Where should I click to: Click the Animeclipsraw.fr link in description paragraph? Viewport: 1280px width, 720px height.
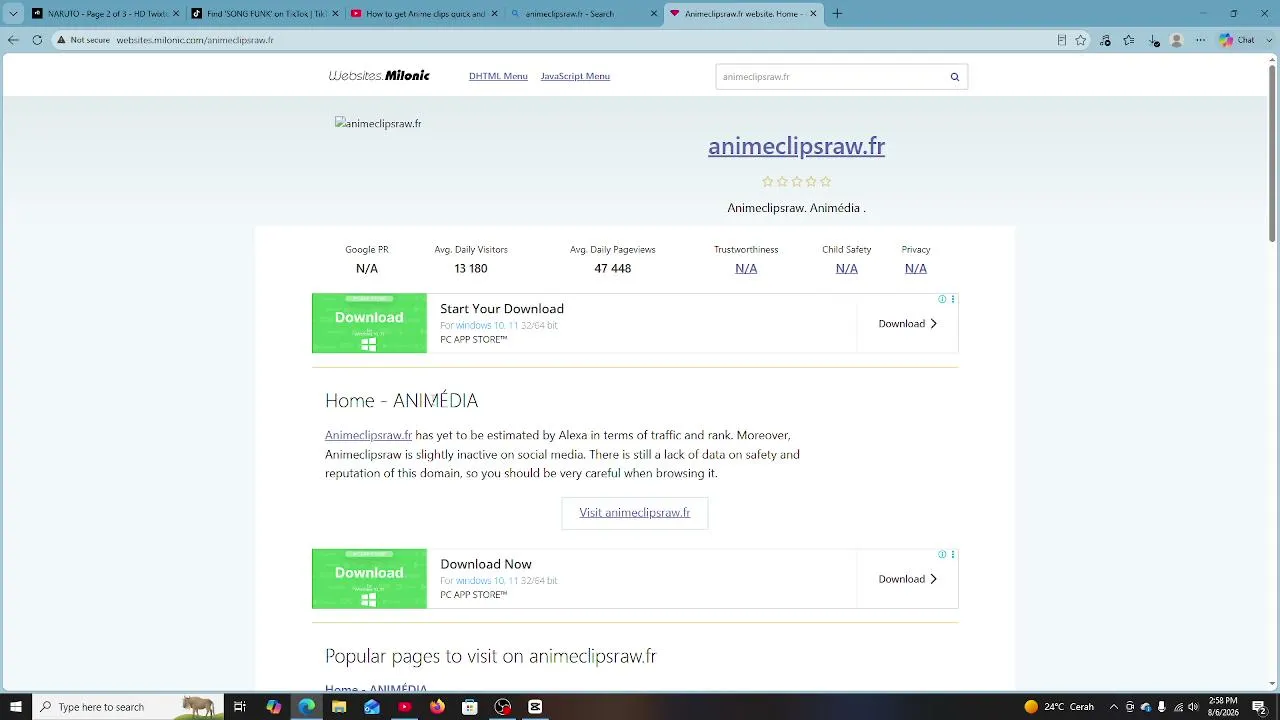click(x=368, y=435)
